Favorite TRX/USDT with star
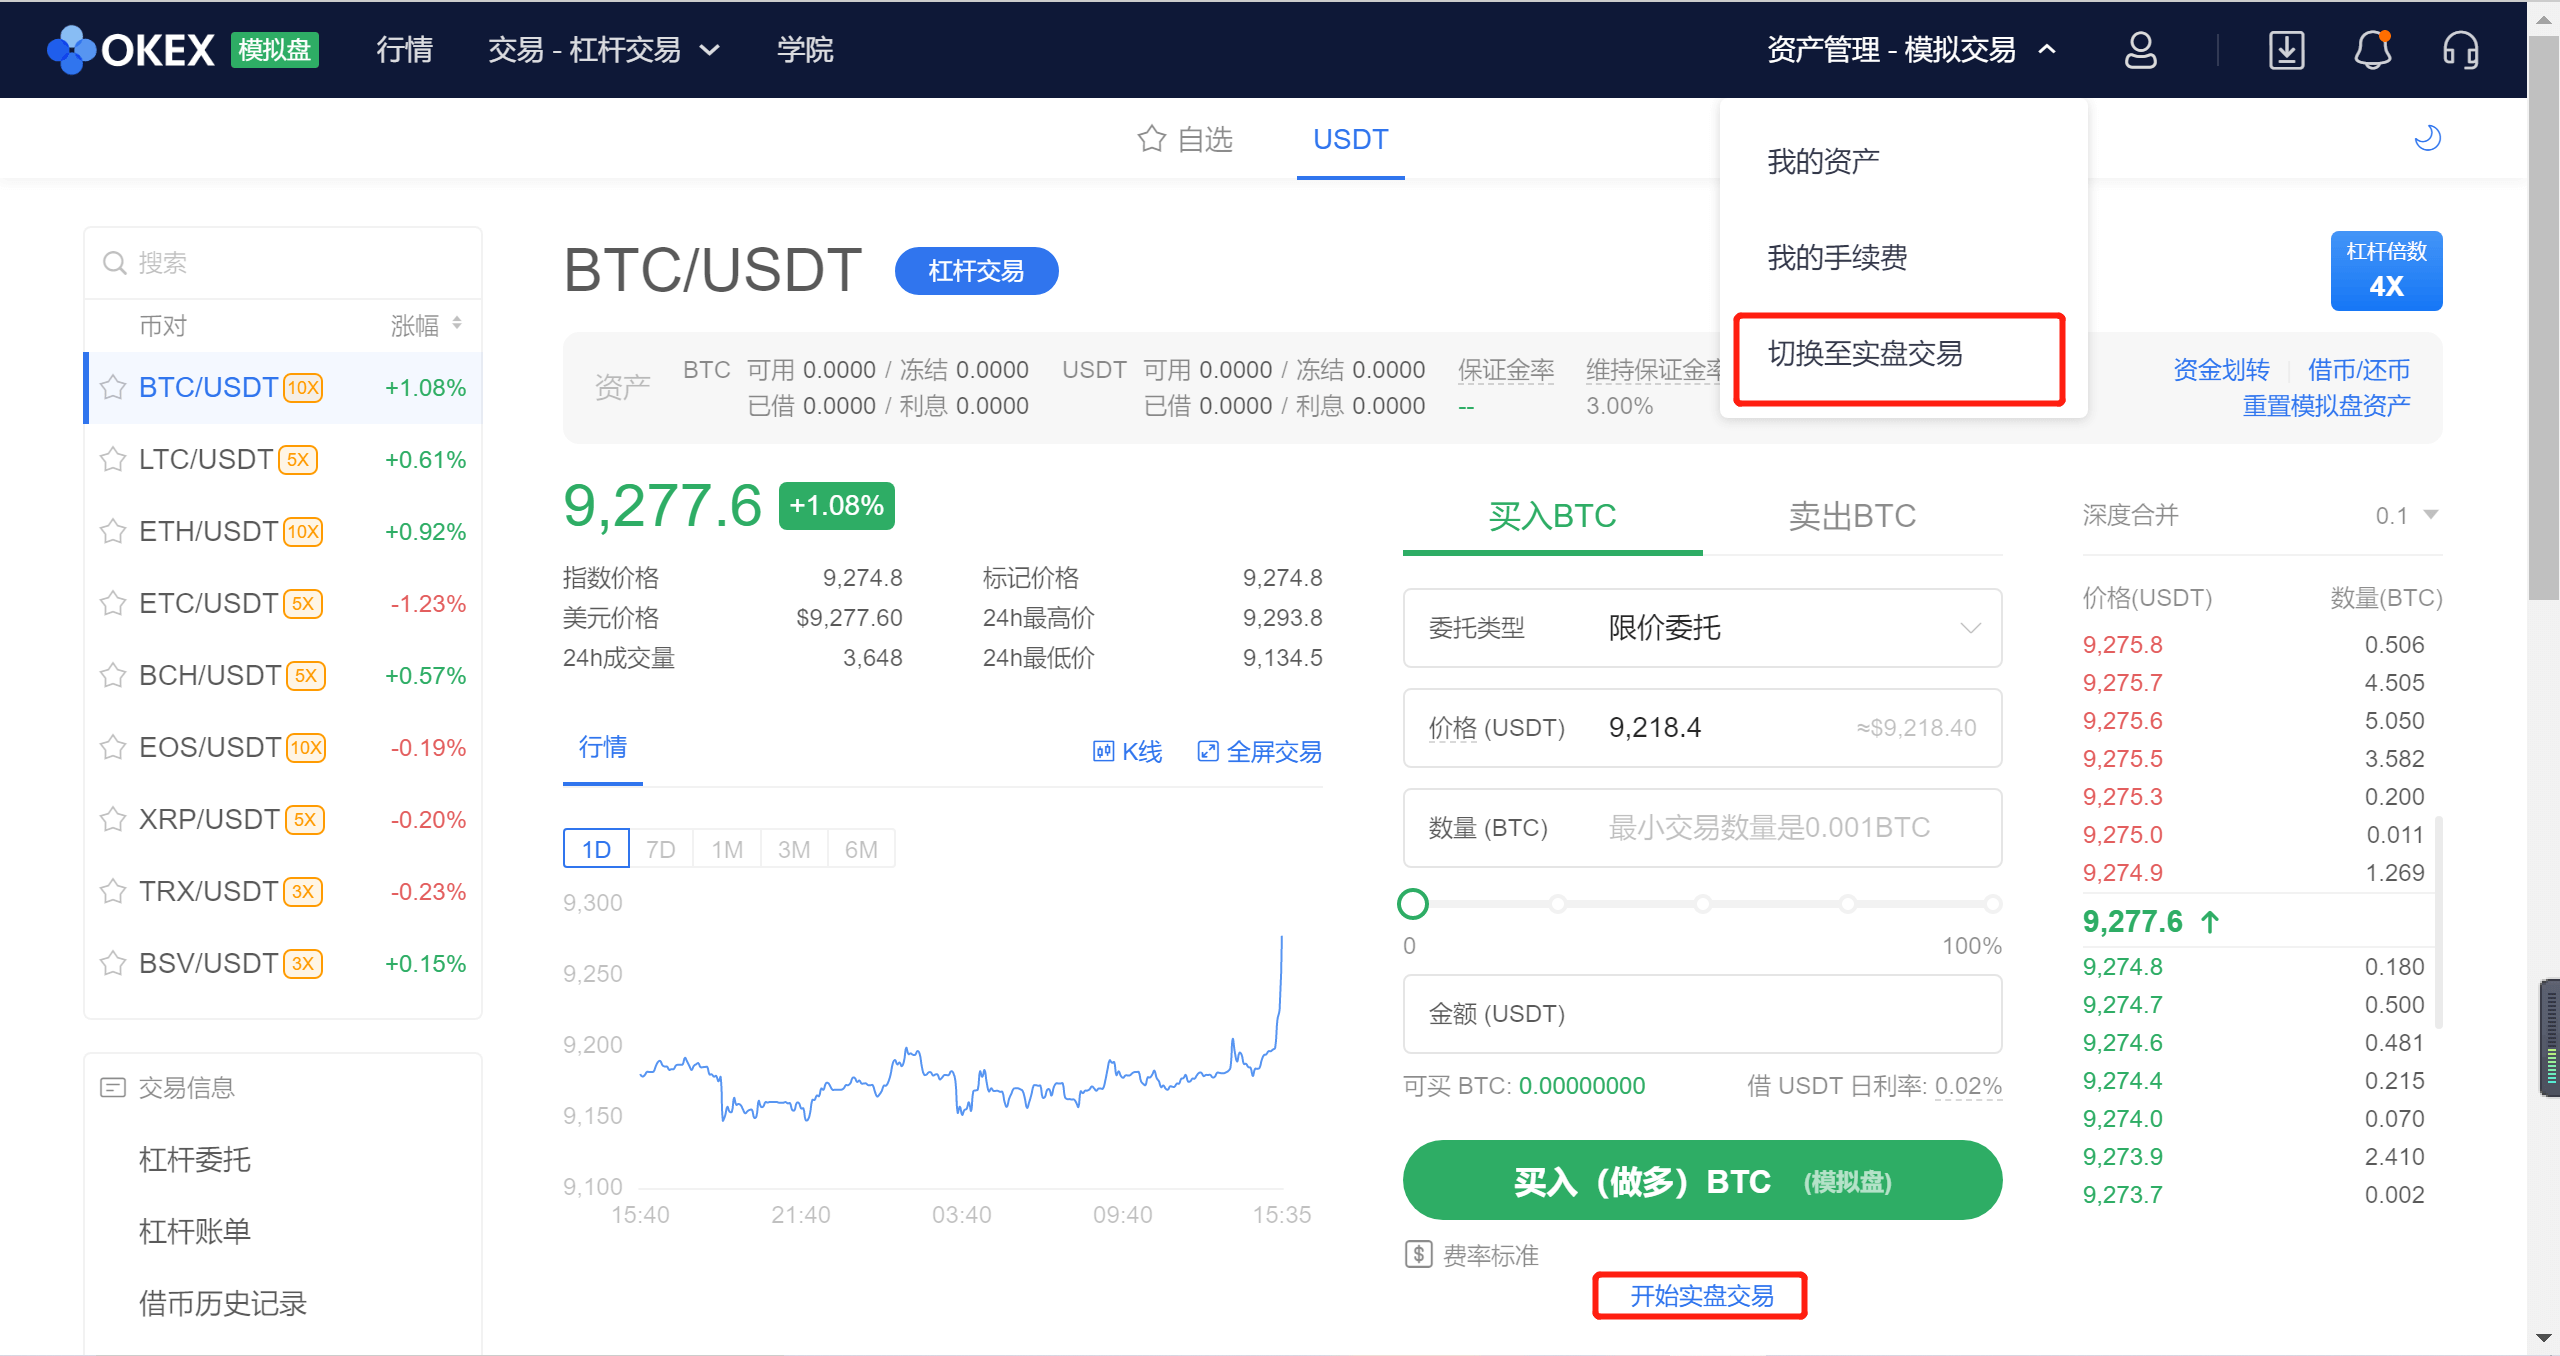The width and height of the screenshot is (2560, 1356). (x=113, y=892)
